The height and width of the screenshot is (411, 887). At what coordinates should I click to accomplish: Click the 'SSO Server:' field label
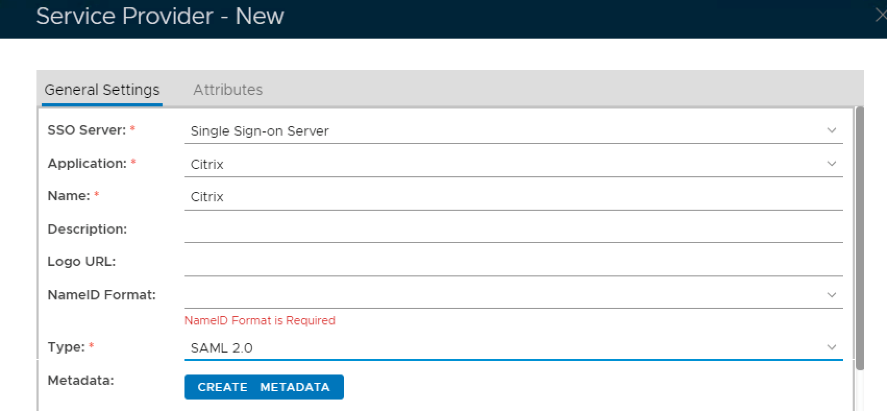point(87,130)
